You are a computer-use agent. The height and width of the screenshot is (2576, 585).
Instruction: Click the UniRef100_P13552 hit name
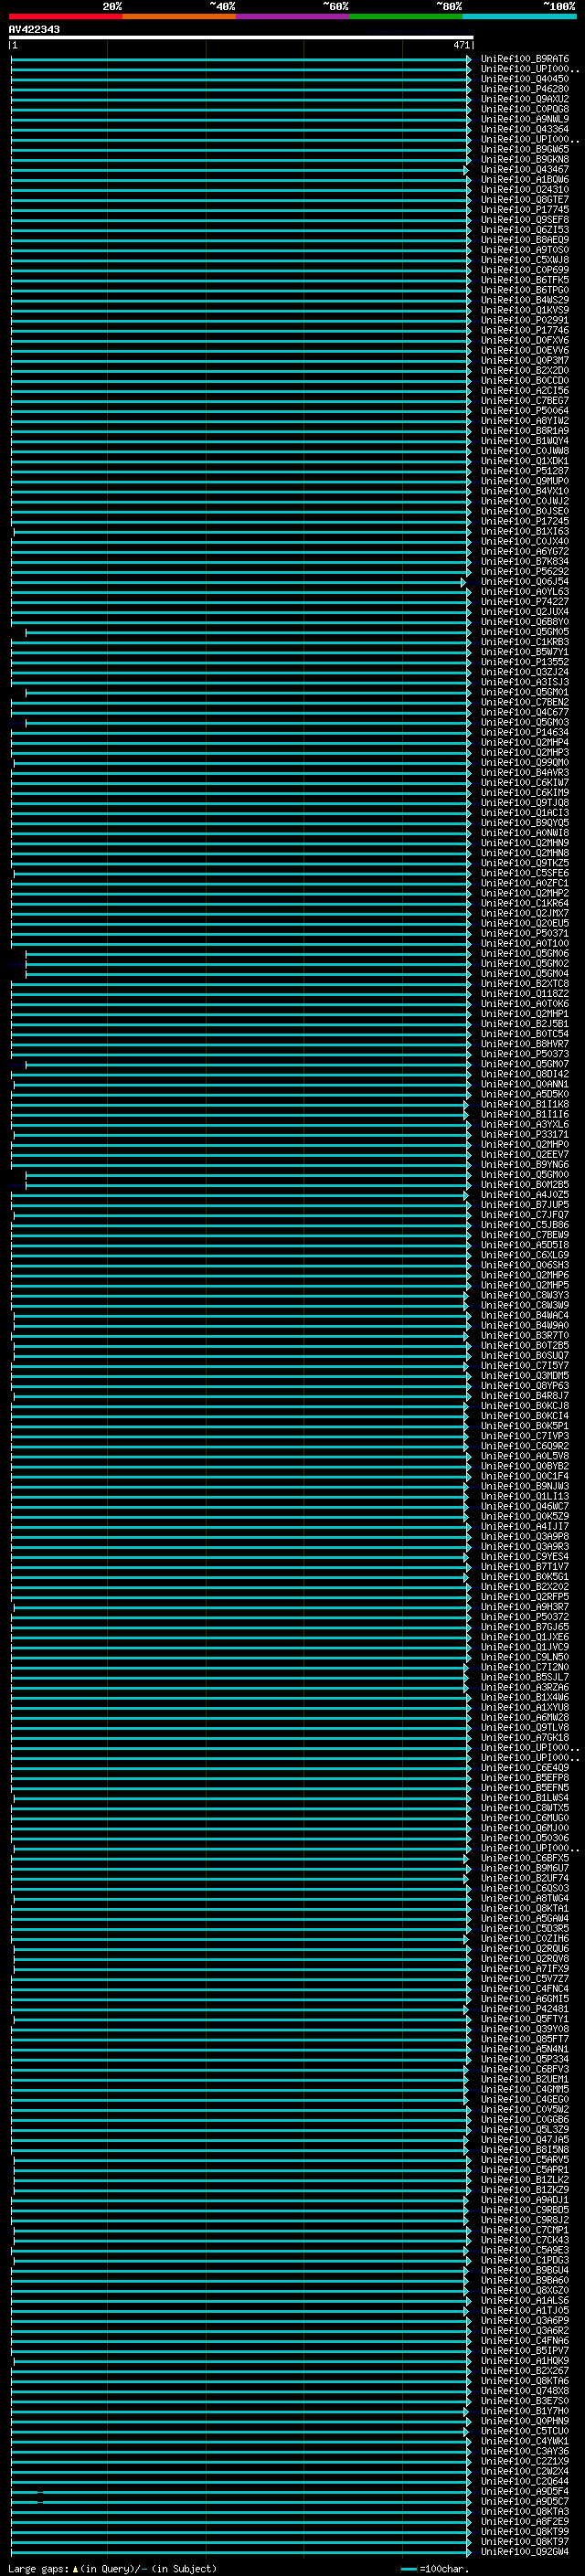(525, 662)
